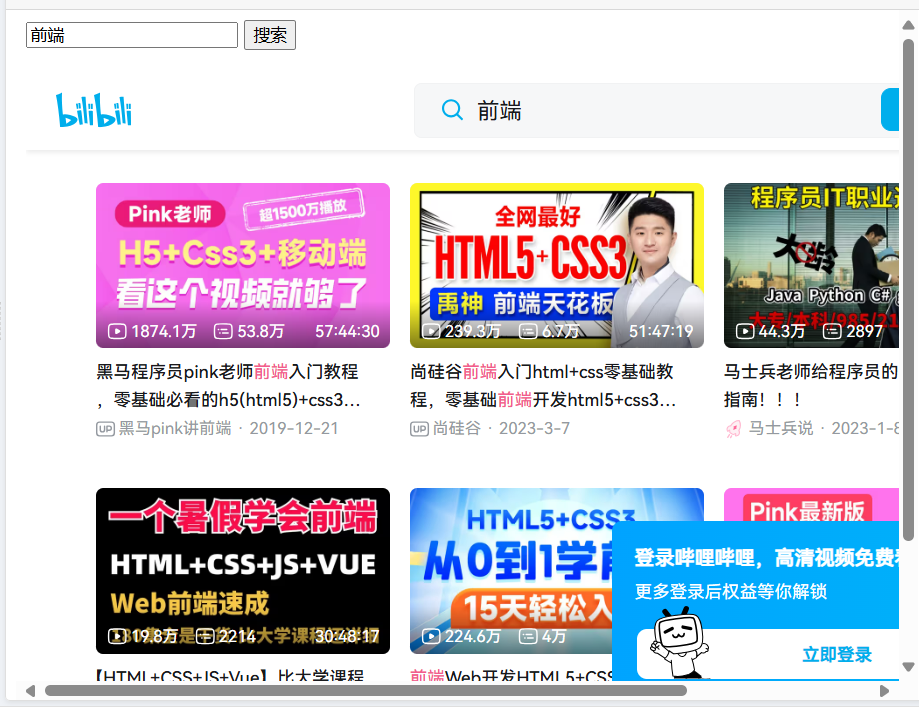Click the 立即登录 login button

[836, 654]
